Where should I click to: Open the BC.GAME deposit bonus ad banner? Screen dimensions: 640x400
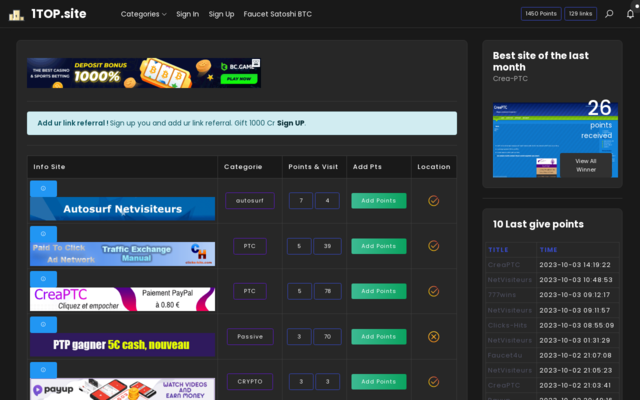click(x=144, y=73)
